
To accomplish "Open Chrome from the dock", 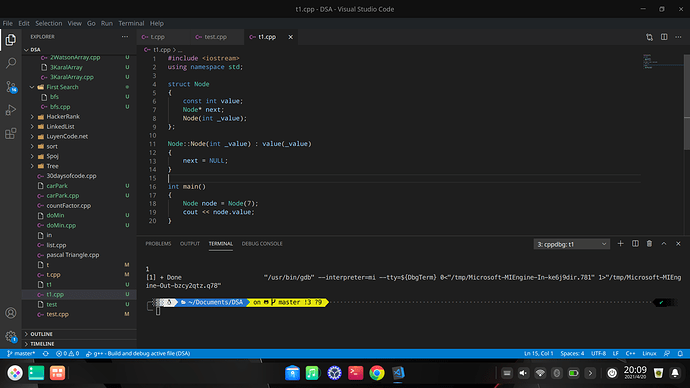I will coord(377,373).
